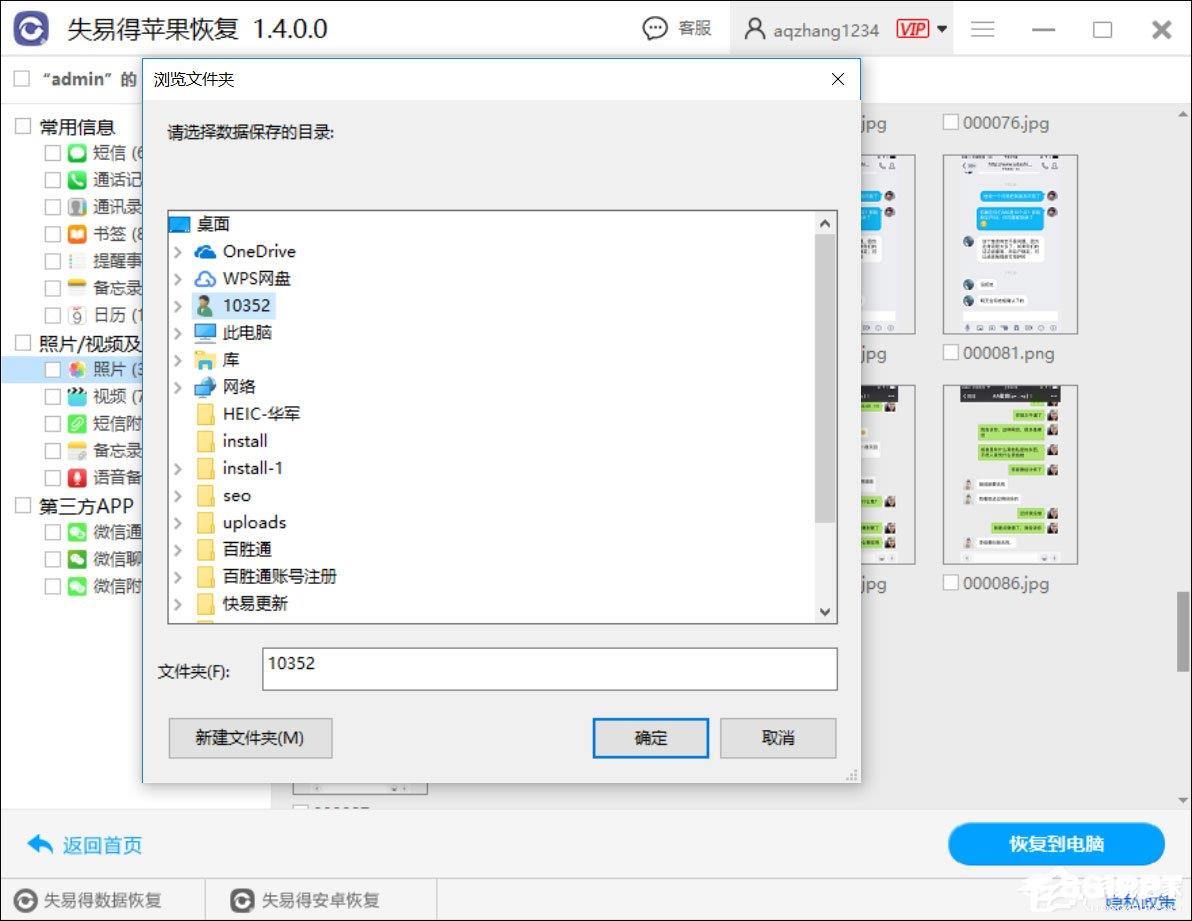The image size is (1192, 921).
Task: Select the 快易更新 folder
Action: tap(255, 604)
